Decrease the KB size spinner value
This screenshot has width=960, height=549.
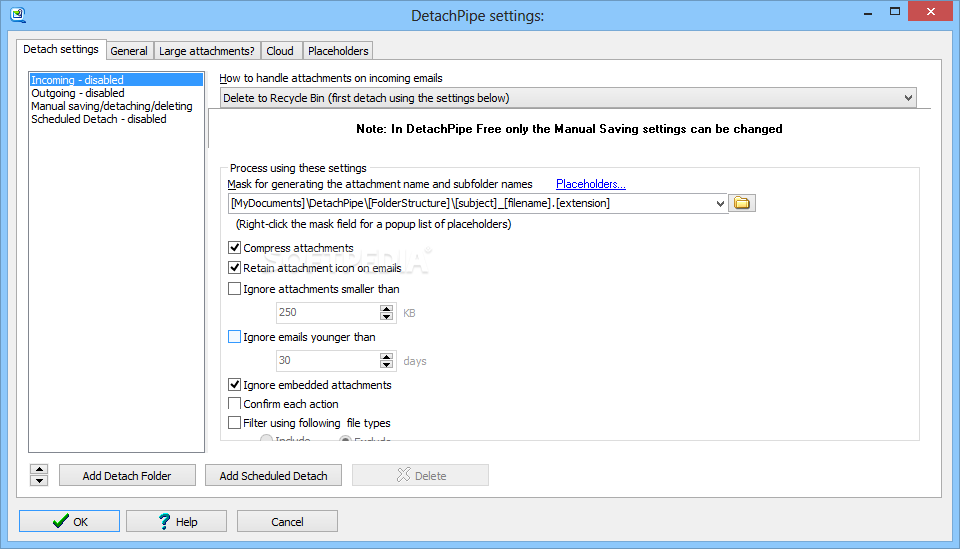tap(386, 317)
